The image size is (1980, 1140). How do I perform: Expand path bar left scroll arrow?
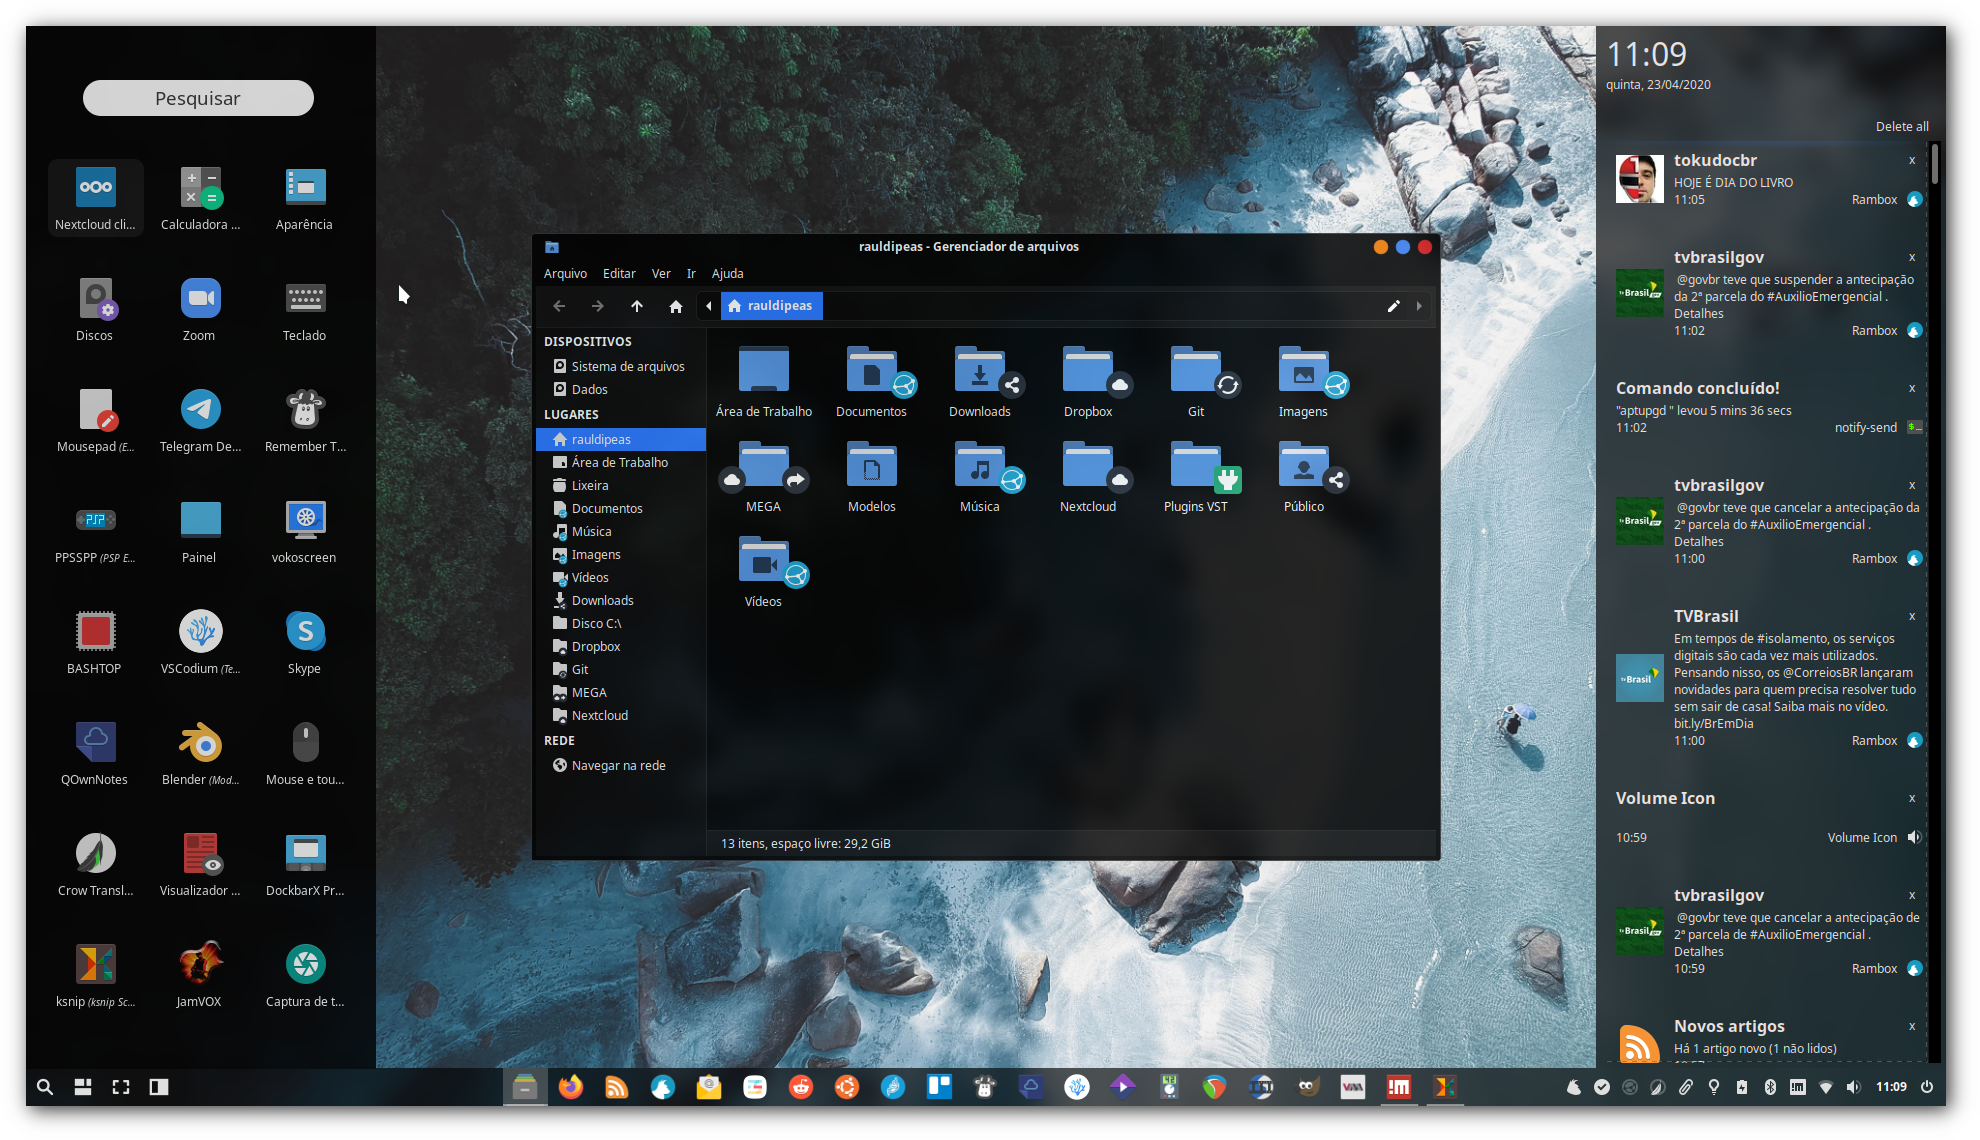point(709,306)
